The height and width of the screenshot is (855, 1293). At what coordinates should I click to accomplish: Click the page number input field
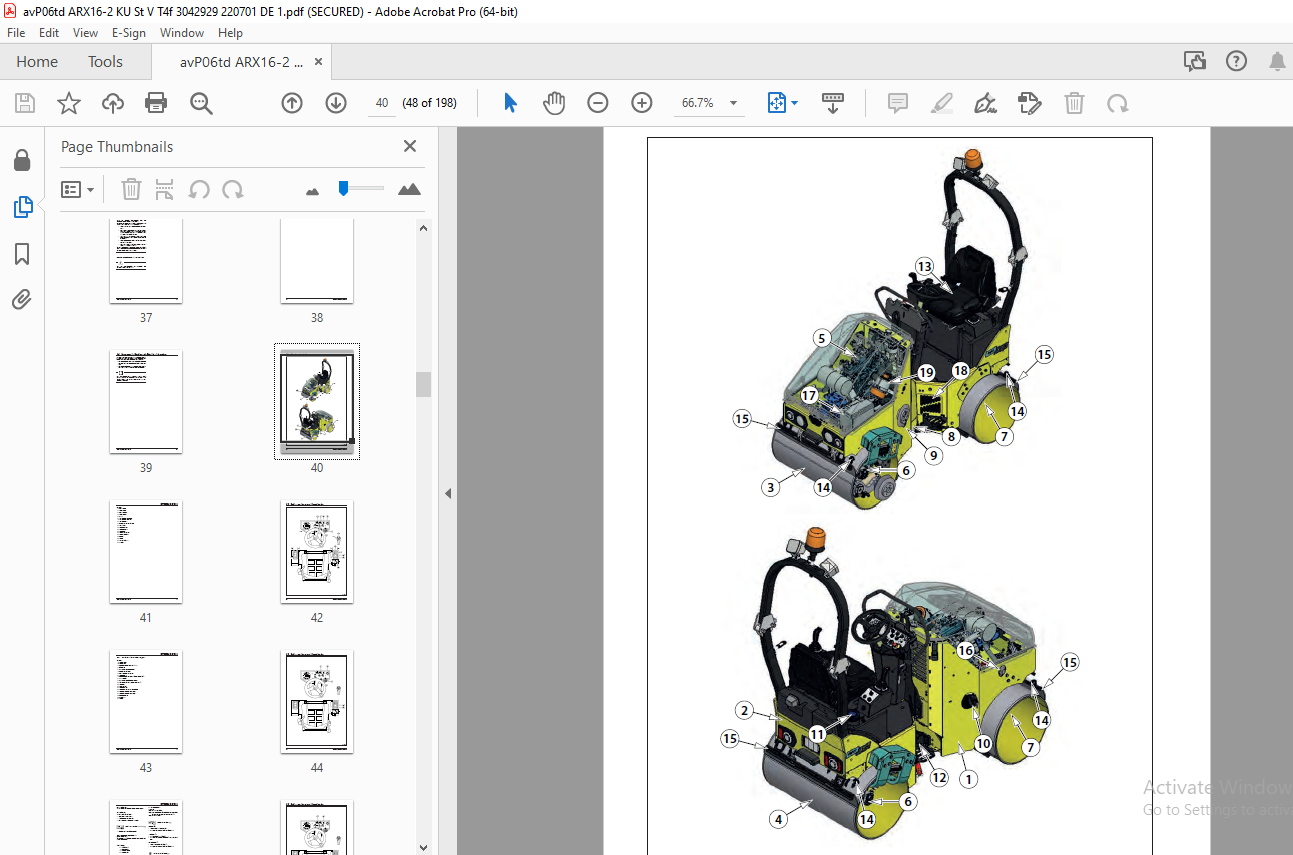pos(381,103)
